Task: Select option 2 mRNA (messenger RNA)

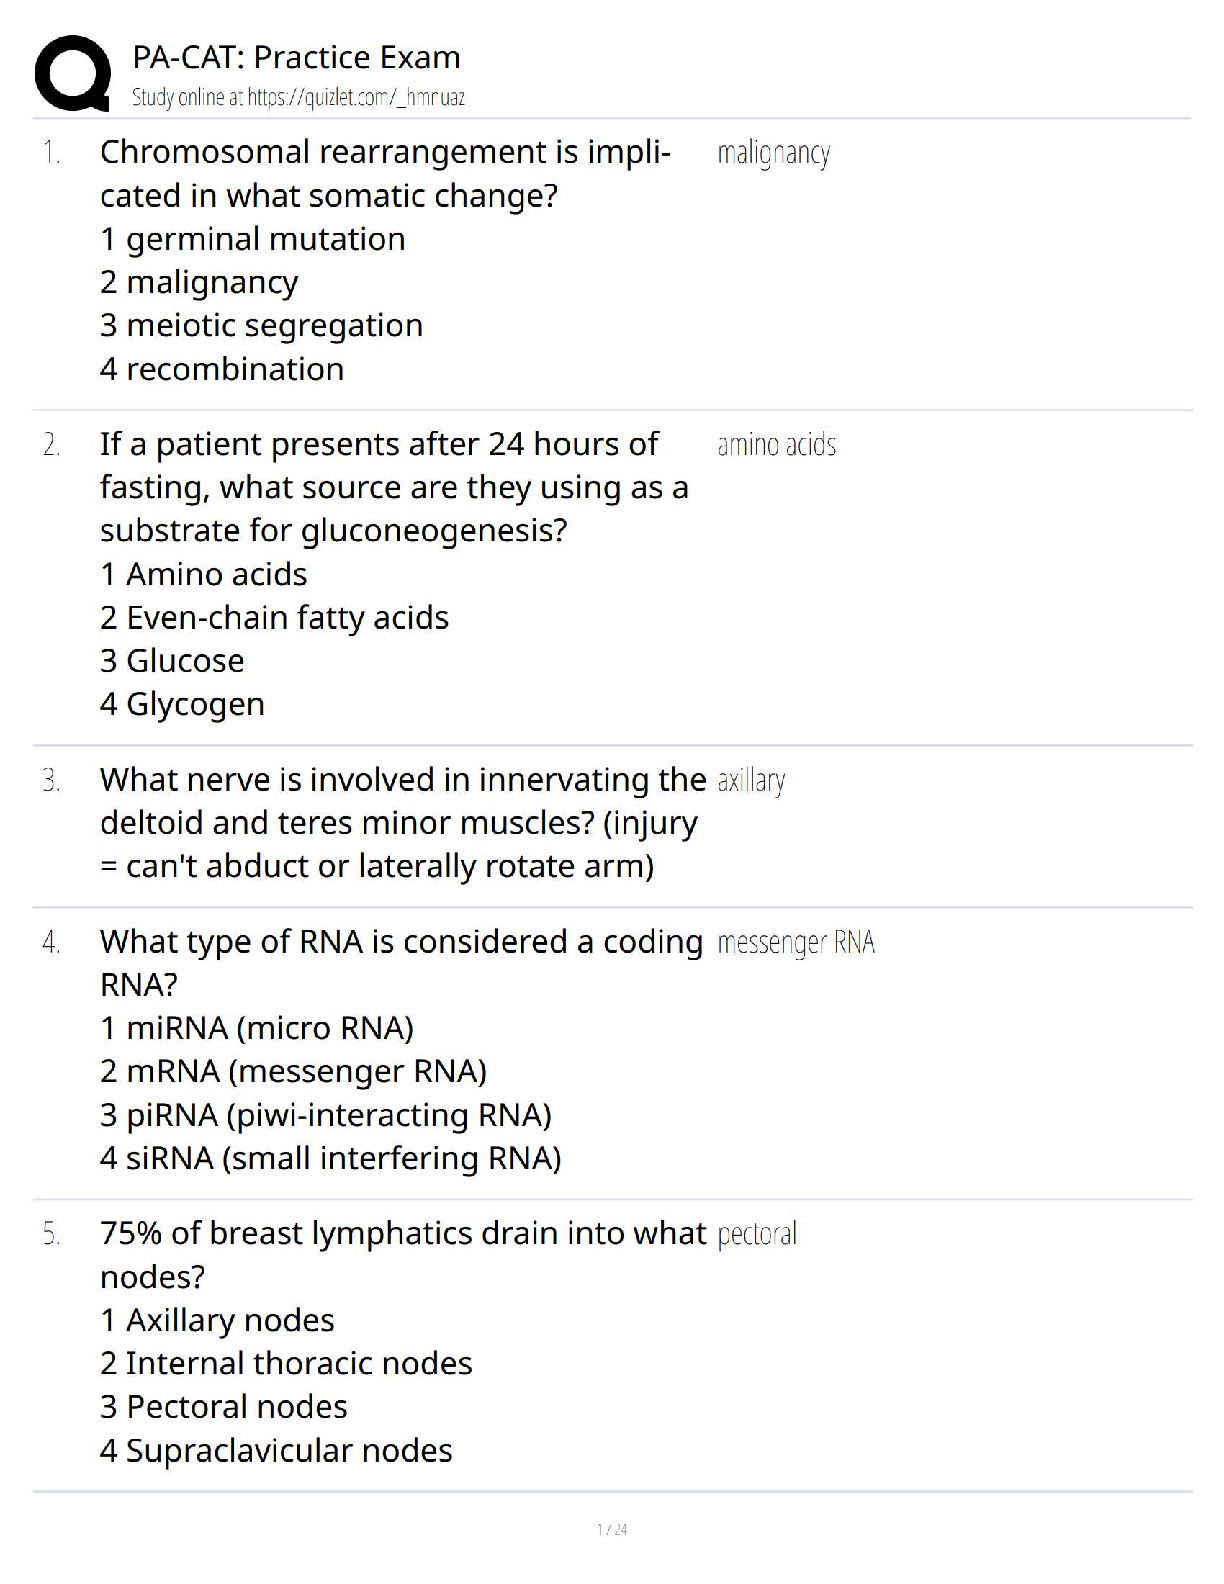Action: [293, 1071]
